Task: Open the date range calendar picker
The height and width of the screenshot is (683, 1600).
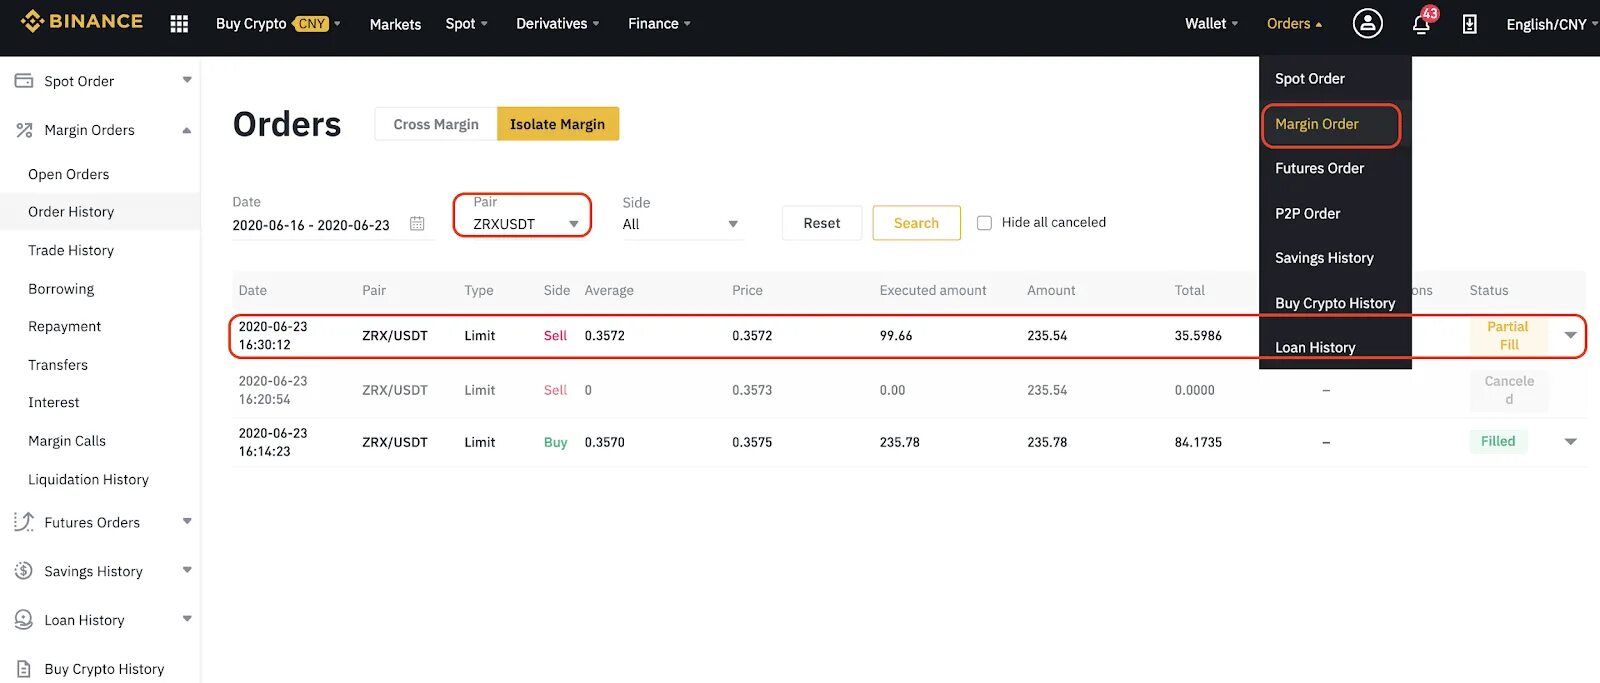Action: pyautogui.click(x=417, y=224)
